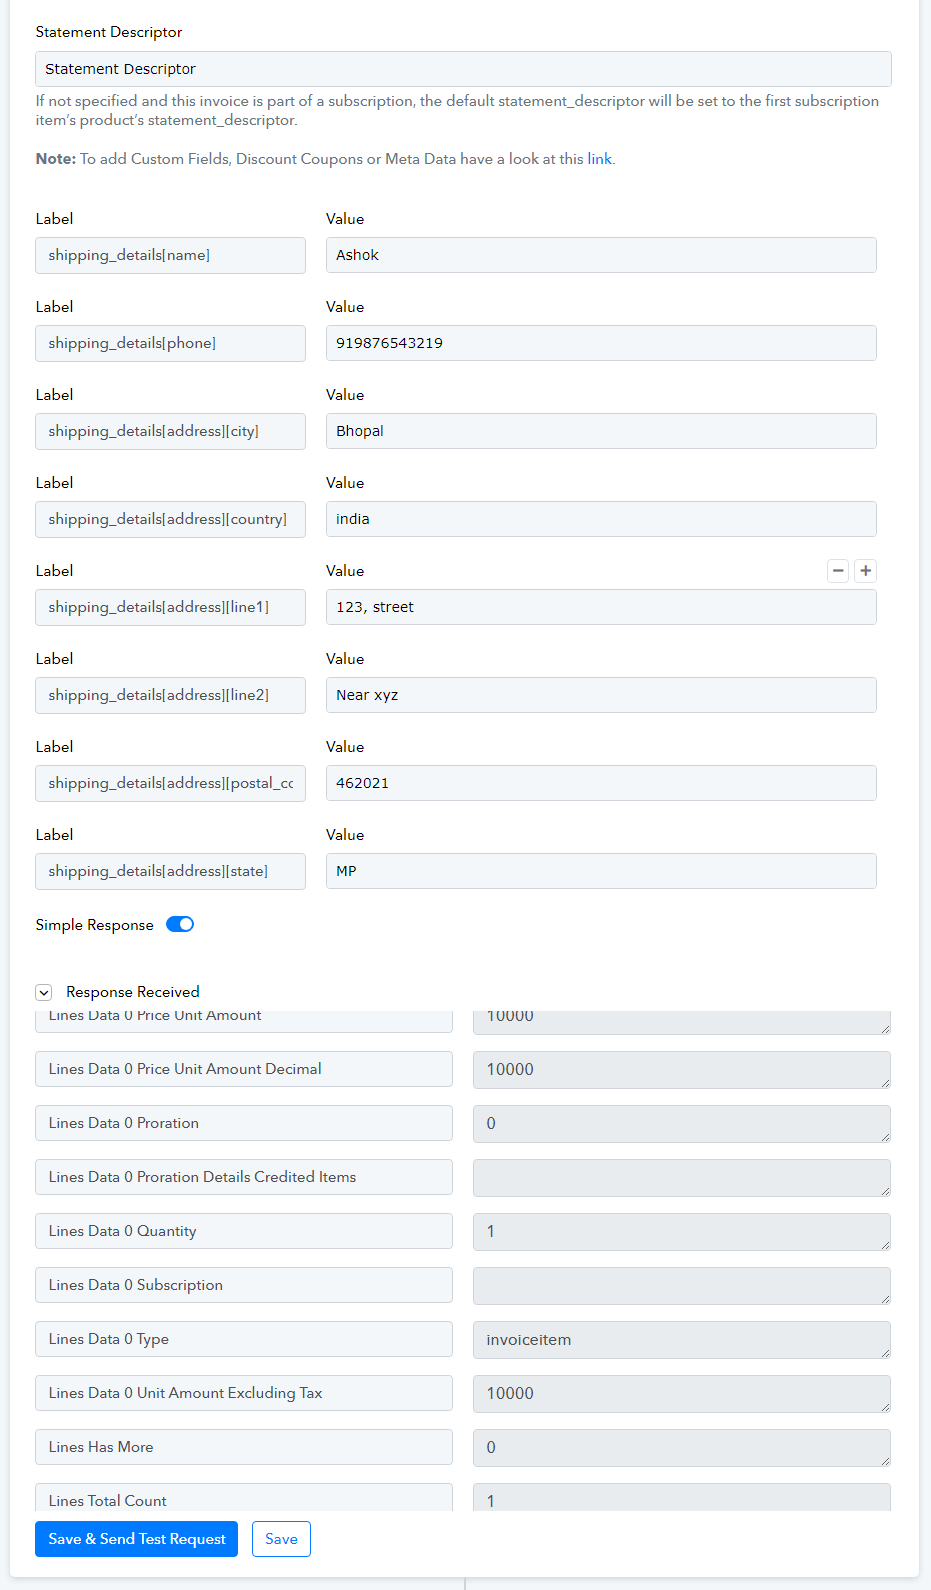Image resolution: width=931 pixels, height=1590 pixels.
Task: Click resize handle of Lines Has More value
Action: pos(885,1461)
